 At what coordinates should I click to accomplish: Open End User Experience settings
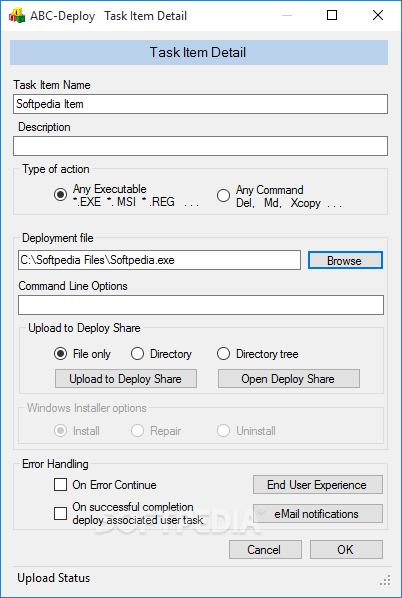(318, 485)
